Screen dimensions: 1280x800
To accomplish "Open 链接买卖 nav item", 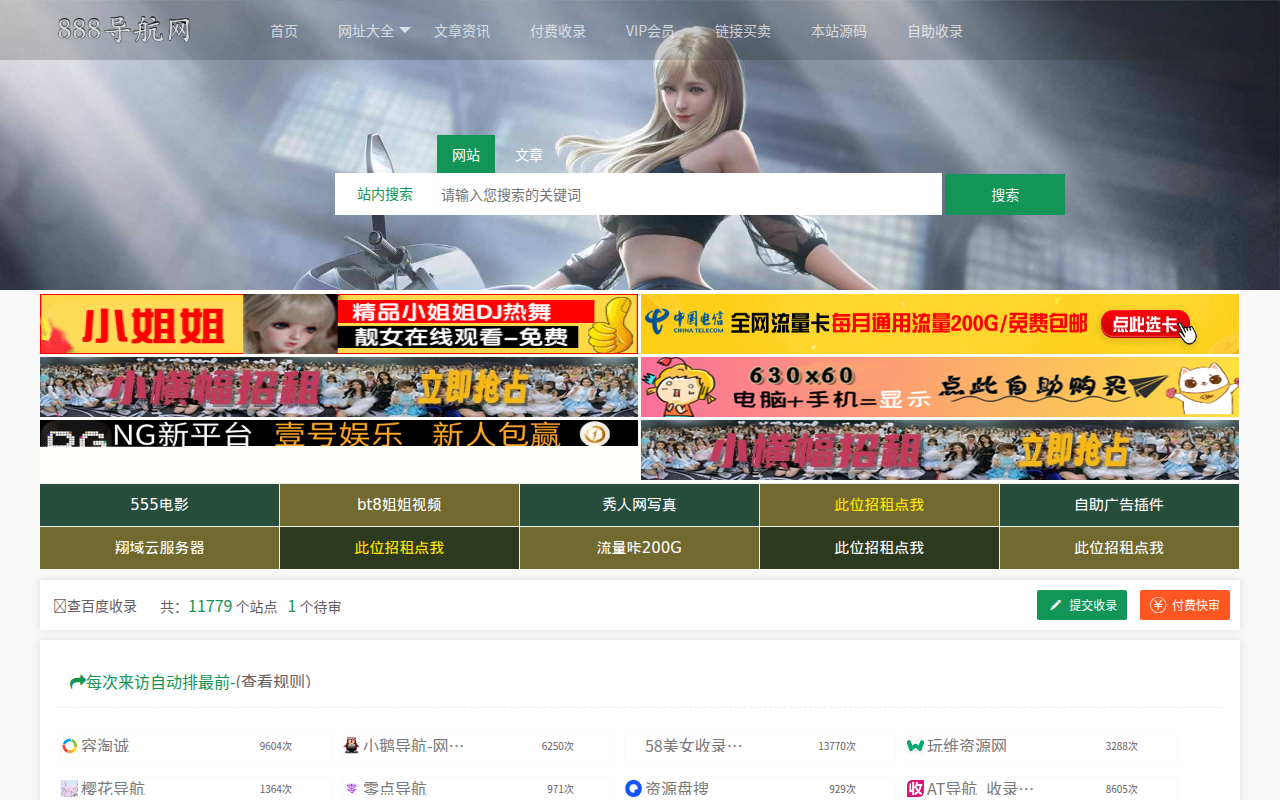I will (x=743, y=31).
